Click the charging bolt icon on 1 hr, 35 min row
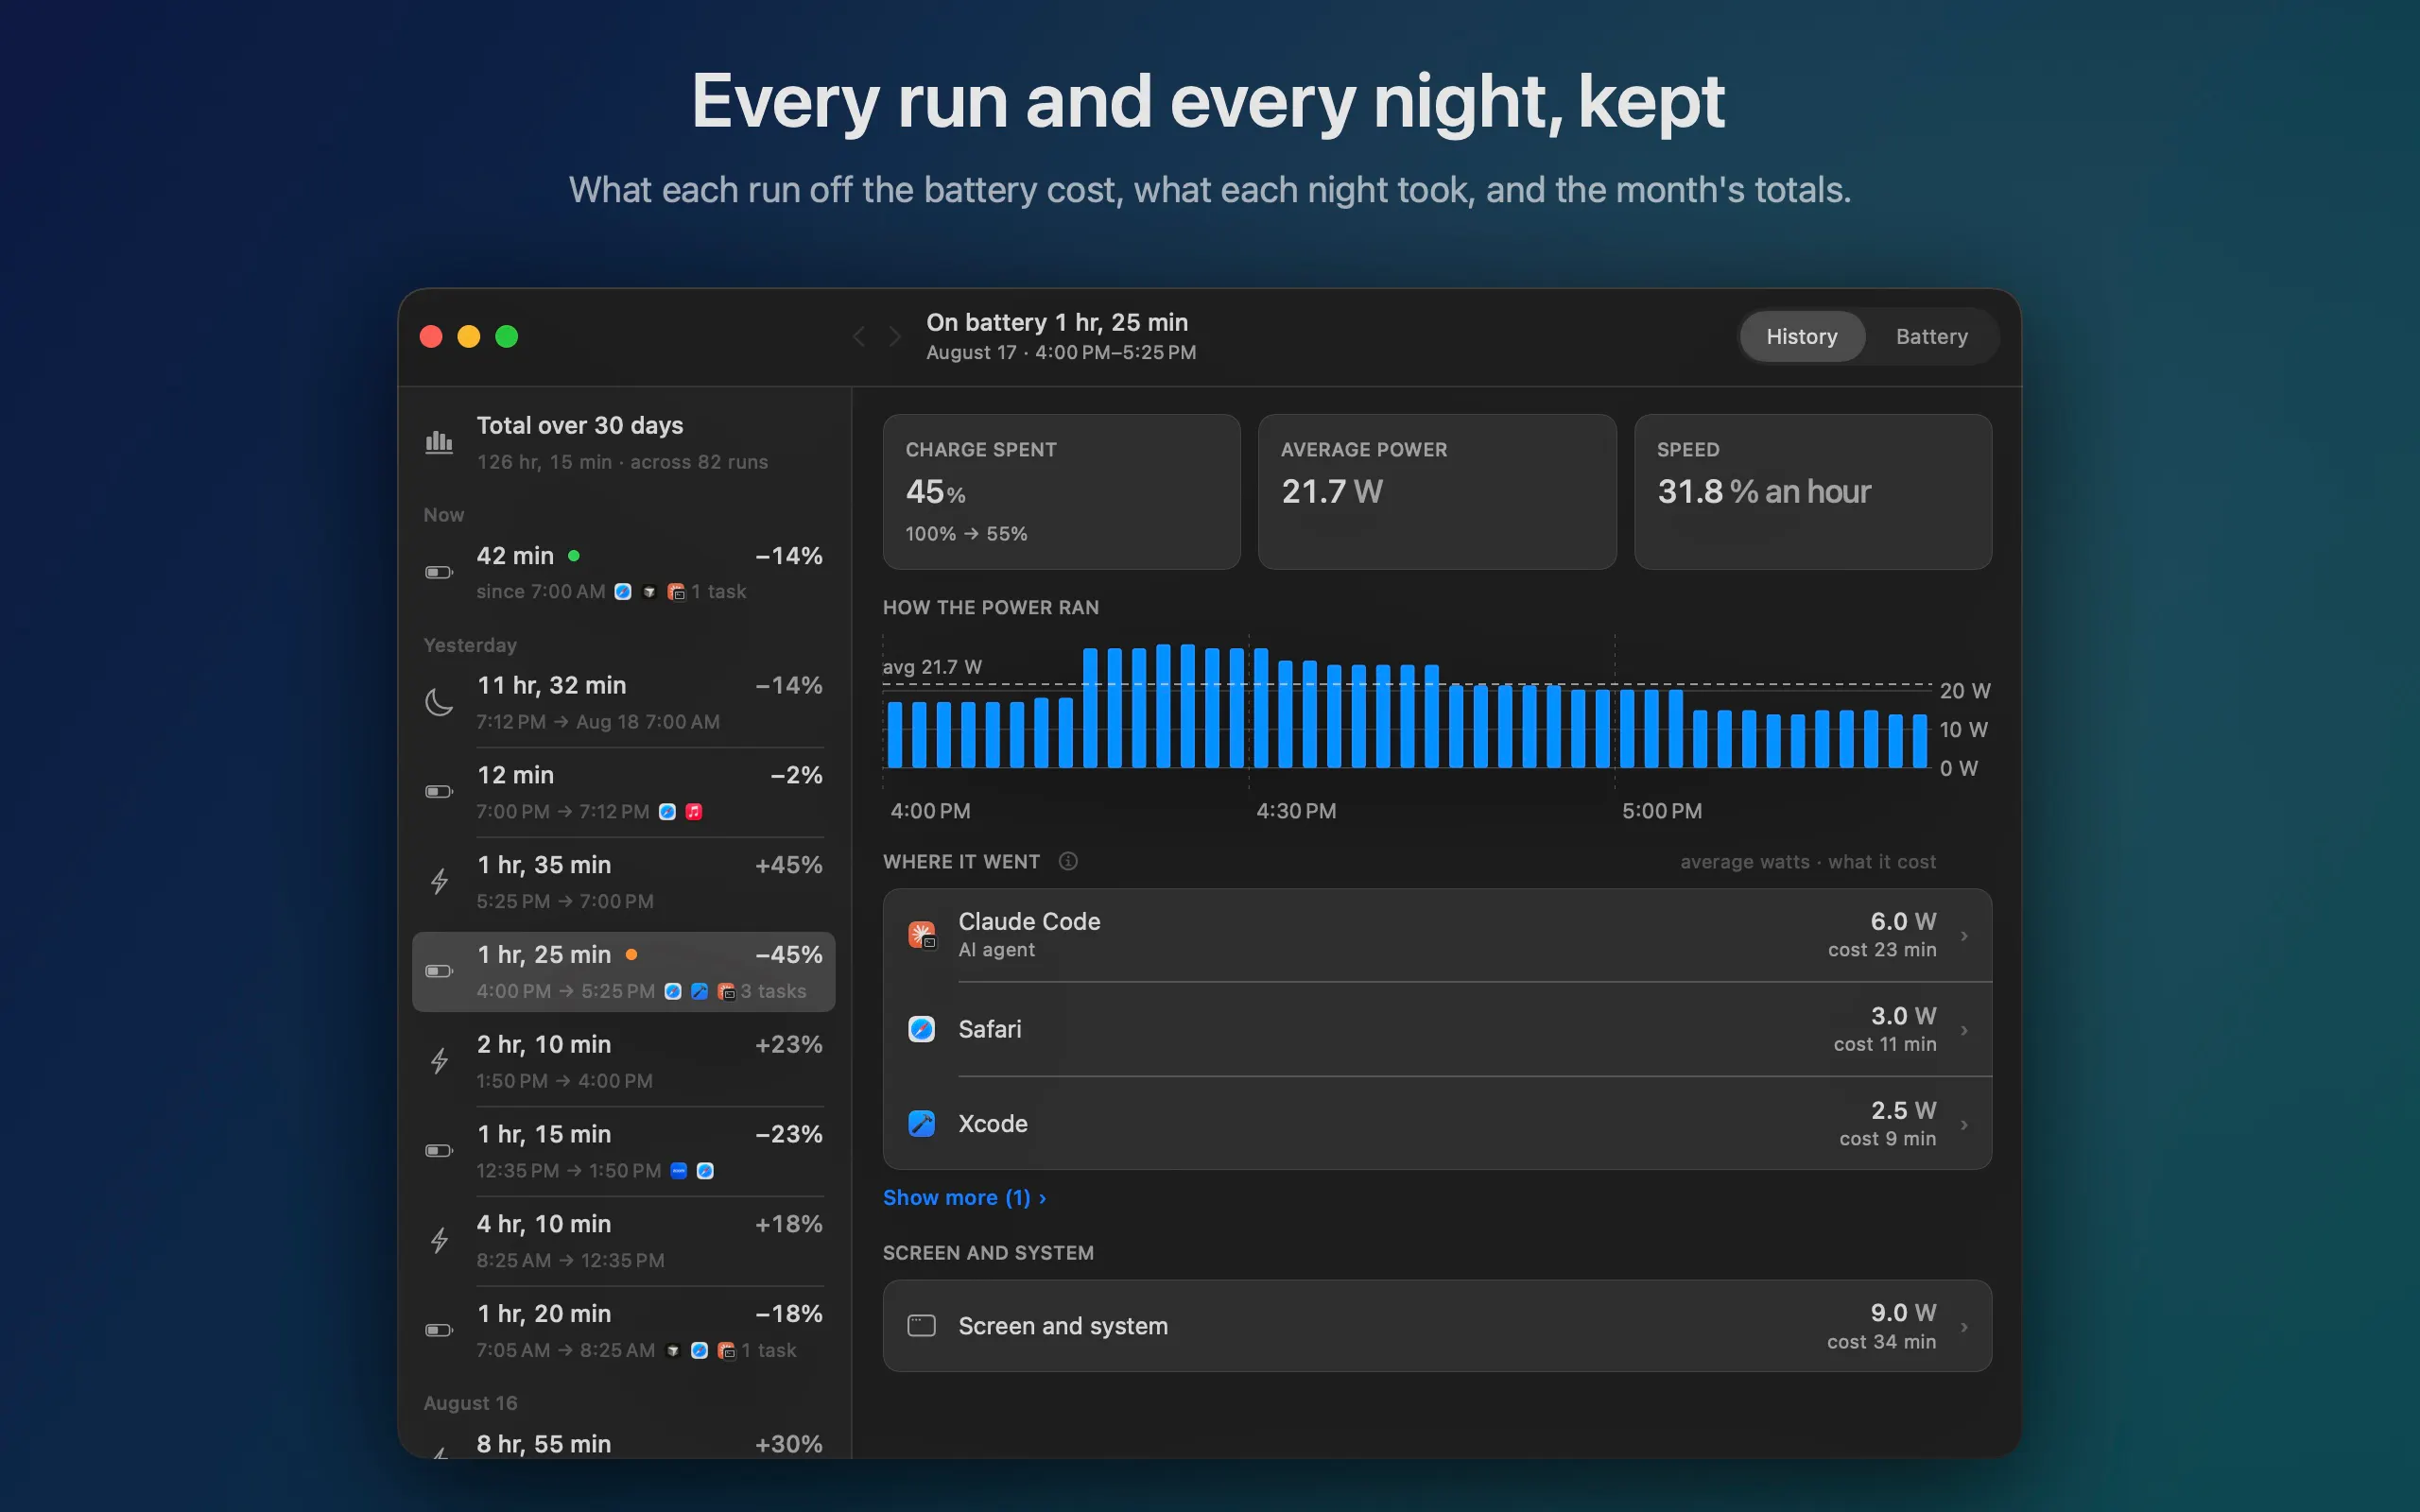Viewport: 2420px width, 1512px height. tap(439, 882)
